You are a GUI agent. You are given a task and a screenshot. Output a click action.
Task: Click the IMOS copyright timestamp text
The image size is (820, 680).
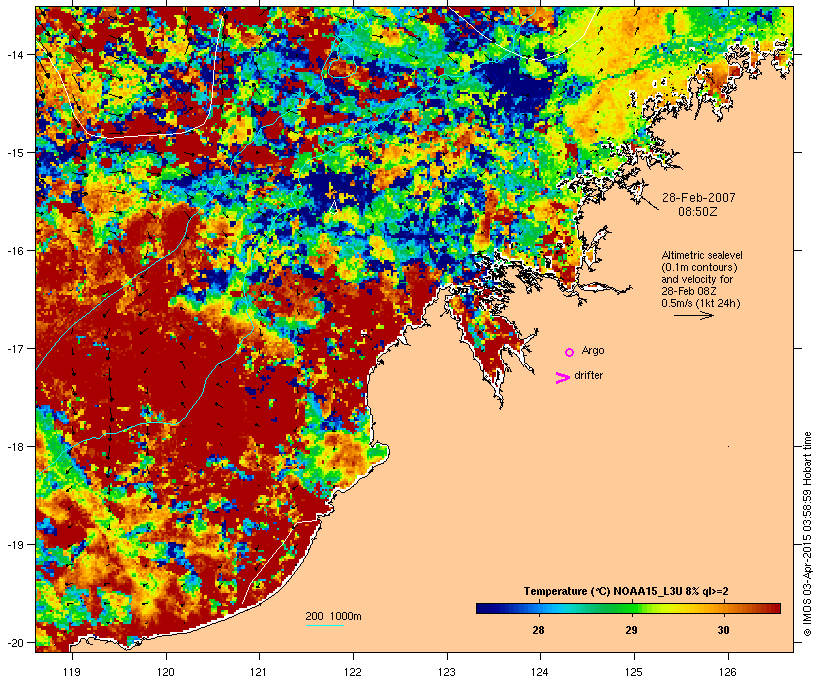807,534
